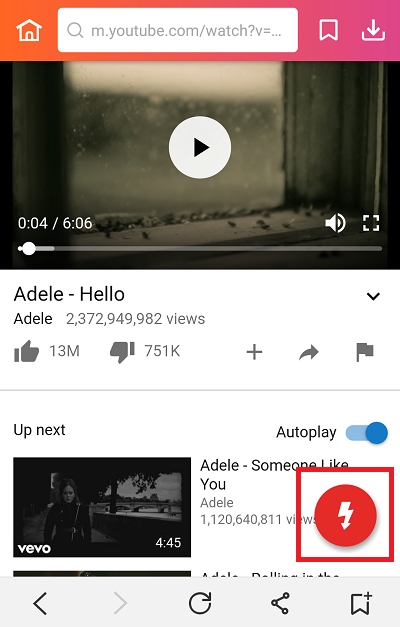Focus the m.youtube.com address bar
The width and height of the screenshot is (400, 627).
(178, 30)
